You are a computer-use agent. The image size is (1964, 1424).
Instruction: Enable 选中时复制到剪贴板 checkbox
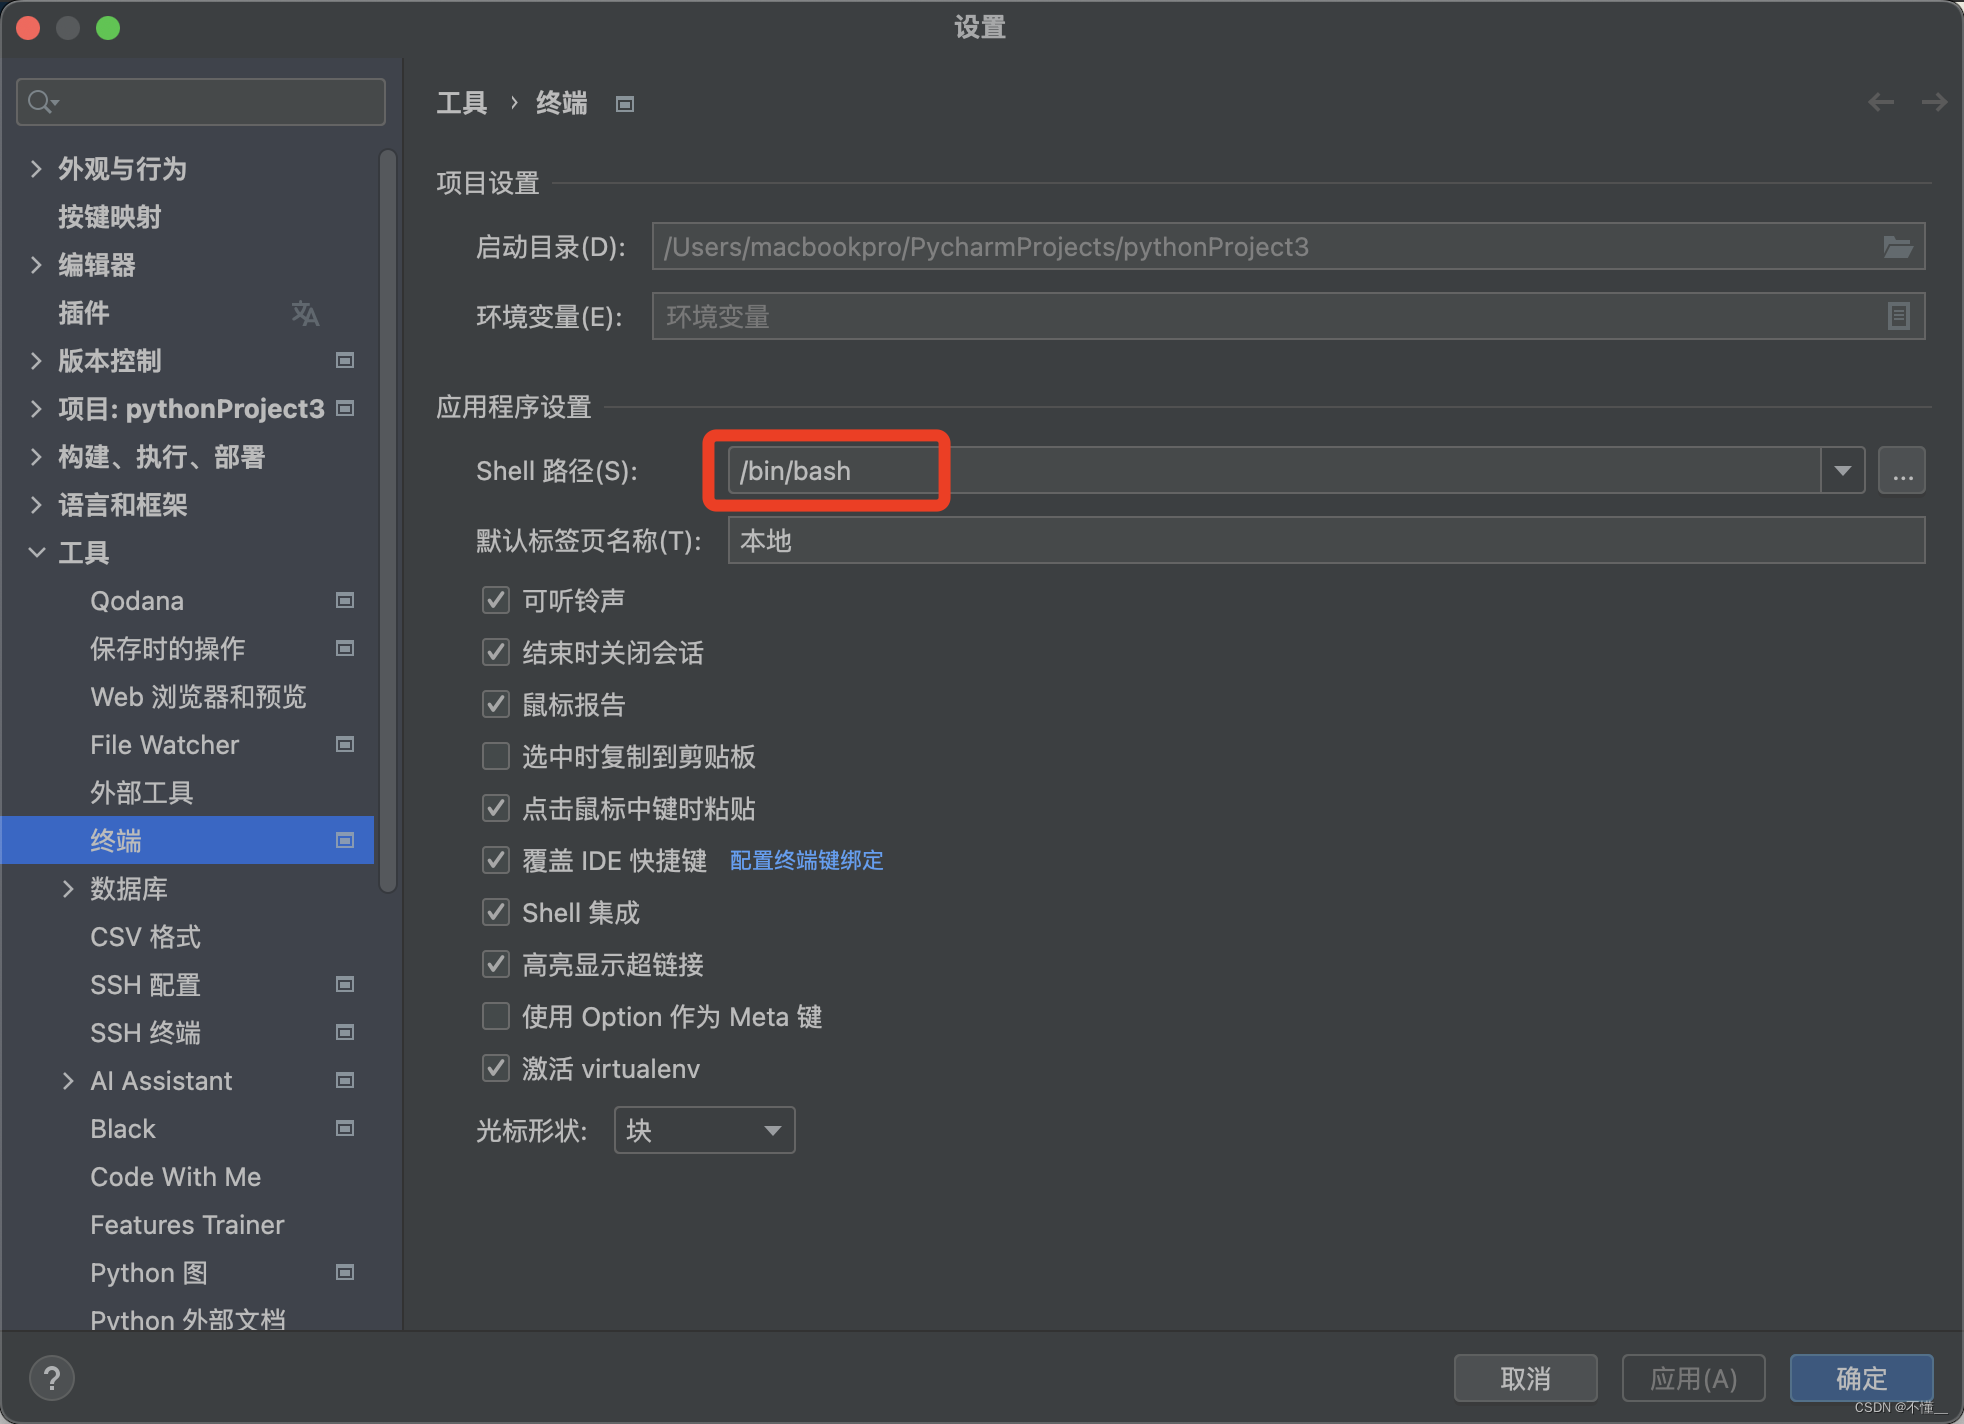(x=496, y=756)
